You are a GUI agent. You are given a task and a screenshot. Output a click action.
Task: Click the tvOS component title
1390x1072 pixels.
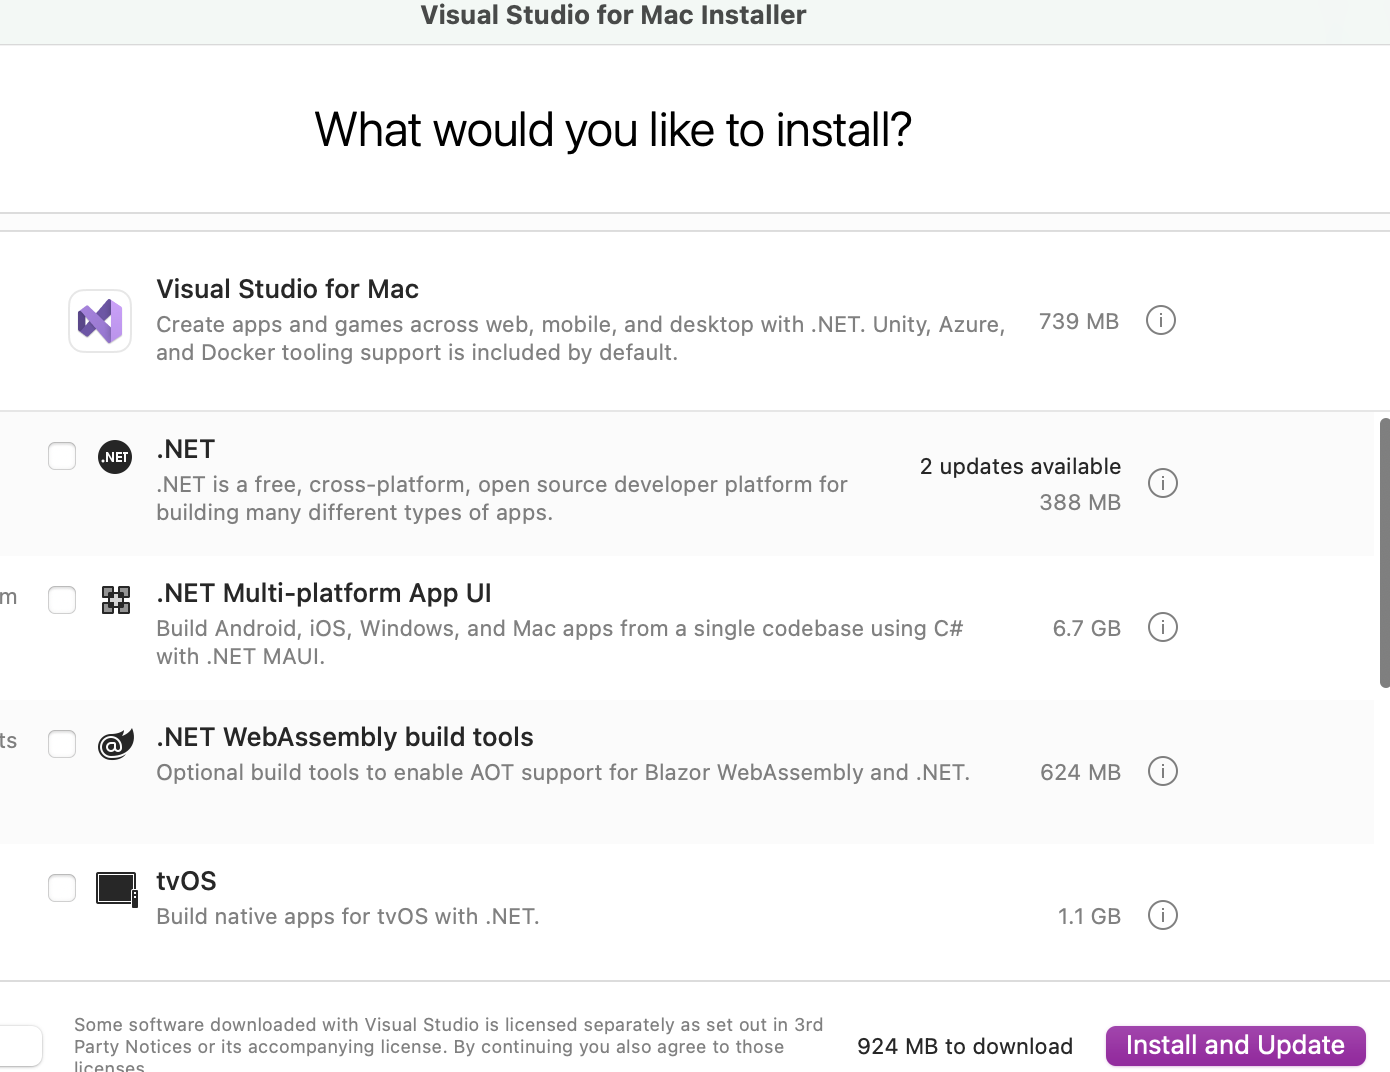point(186,881)
